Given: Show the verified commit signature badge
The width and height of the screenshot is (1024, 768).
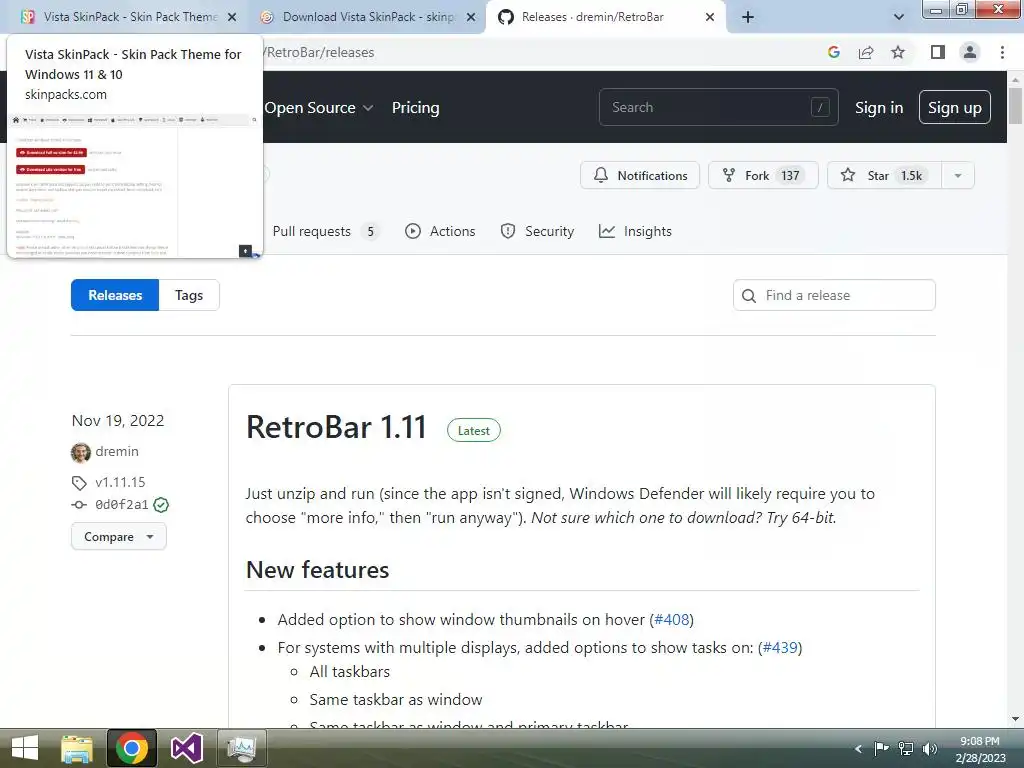Looking at the screenshot, I should 161,505.
